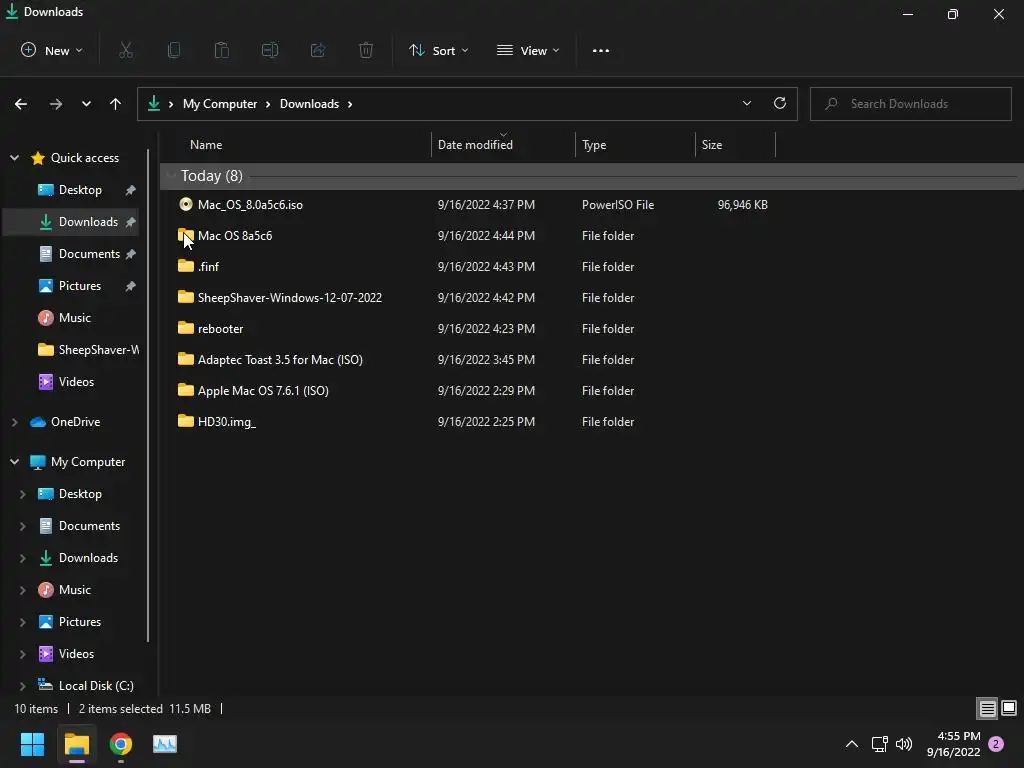Open the New item dropdown
The image size is (1024, 768).
coord(52,50)
